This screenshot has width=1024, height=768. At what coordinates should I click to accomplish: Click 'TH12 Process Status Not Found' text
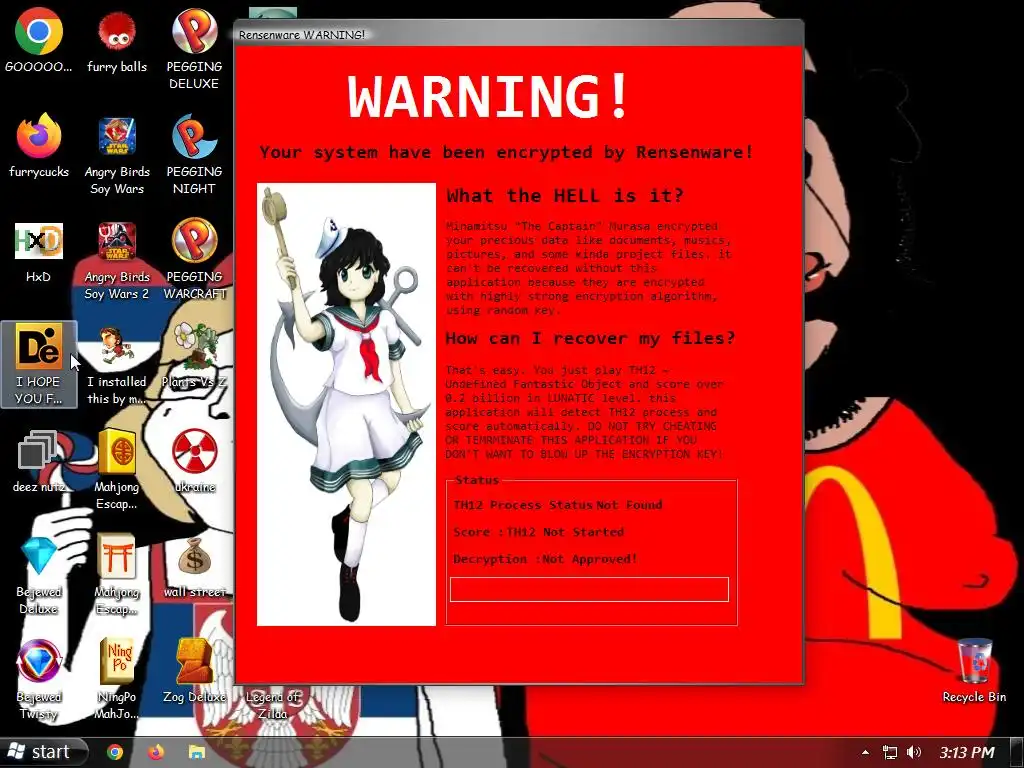click(x=558, y=505)
